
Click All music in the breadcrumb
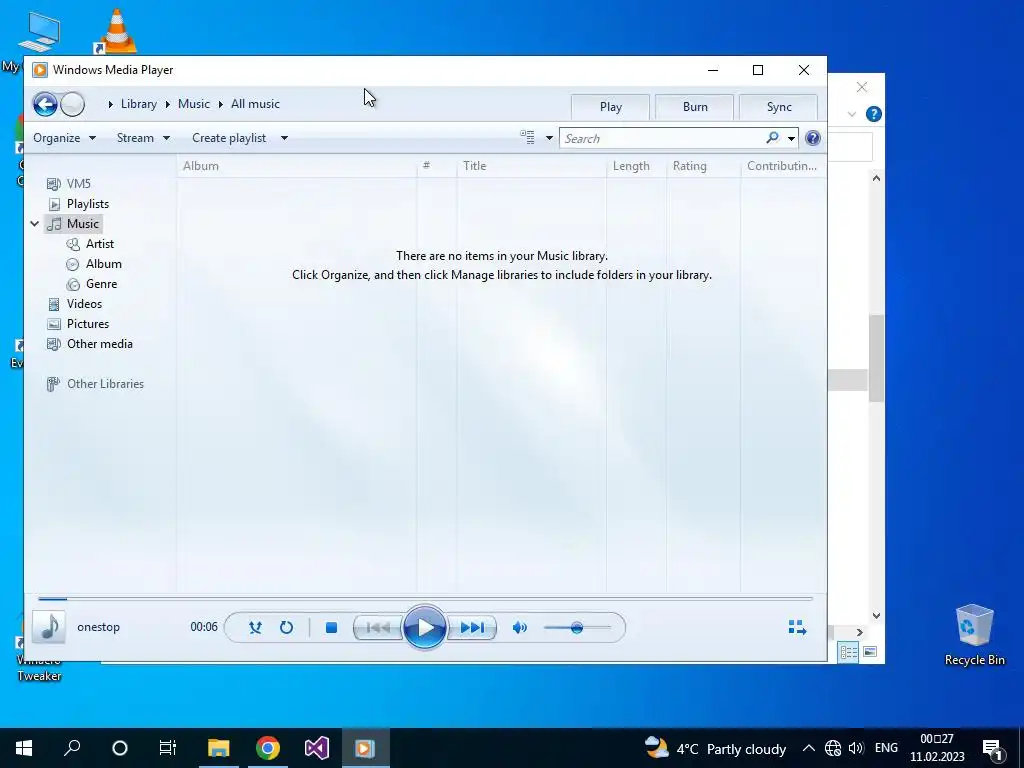tap(255, 104)
